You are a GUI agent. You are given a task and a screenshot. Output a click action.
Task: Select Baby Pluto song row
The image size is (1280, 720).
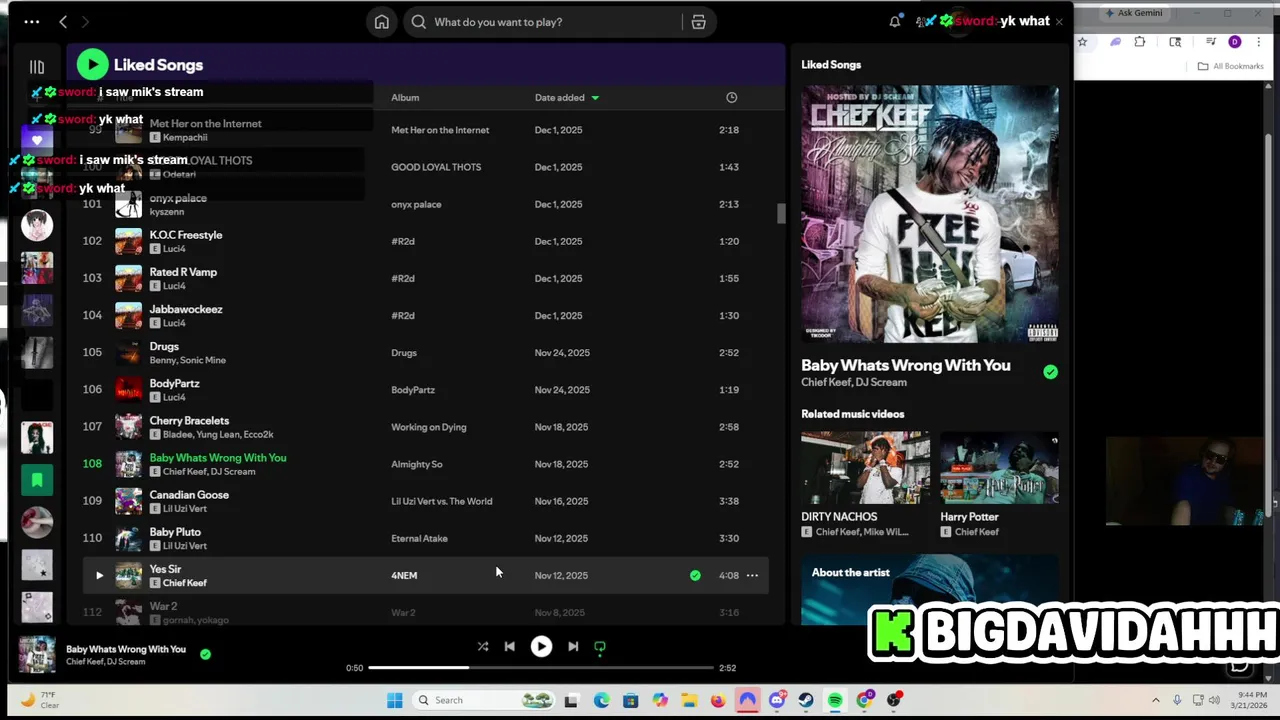(x=425, y=538)
